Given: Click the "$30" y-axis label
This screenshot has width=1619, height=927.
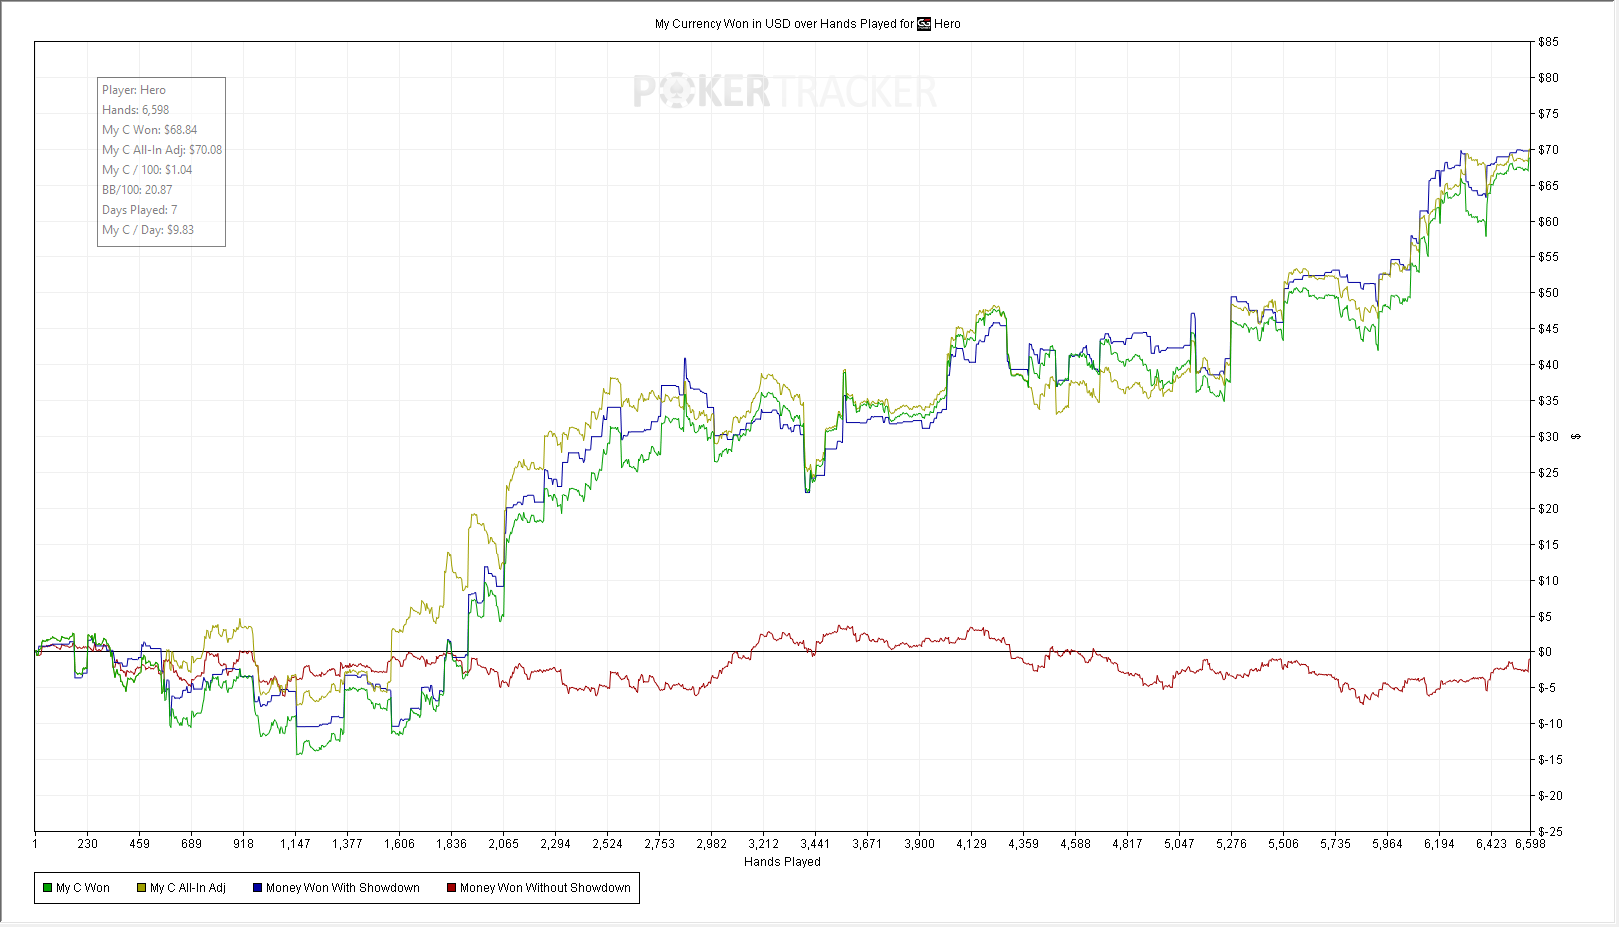Looking at the screenshot, I should [x=1548, y=437].
